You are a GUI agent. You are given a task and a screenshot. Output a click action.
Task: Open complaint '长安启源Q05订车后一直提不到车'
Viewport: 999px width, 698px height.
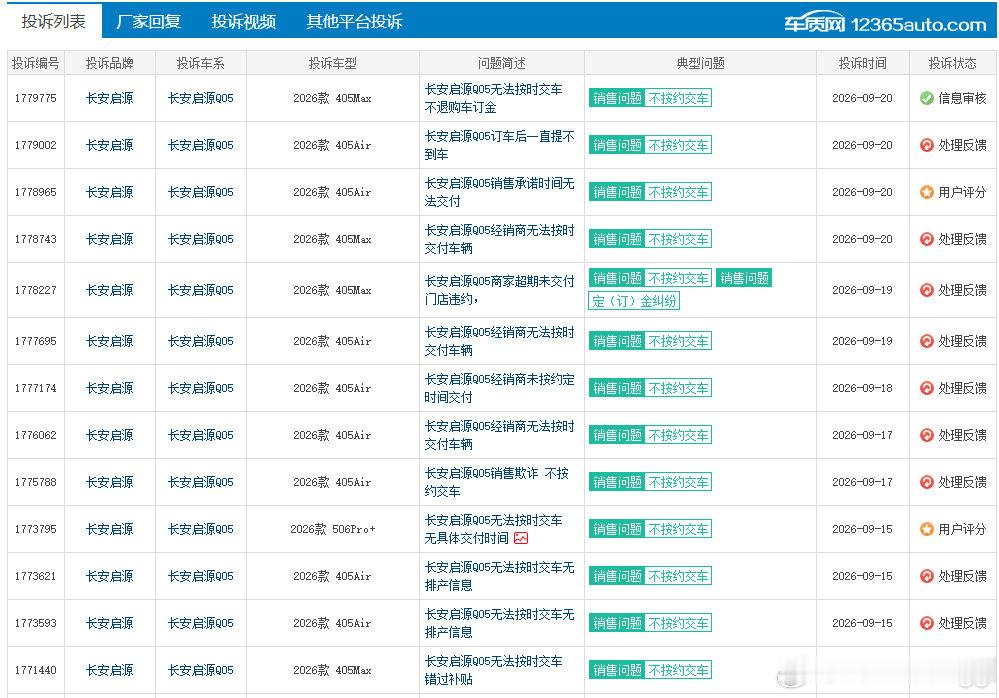click(500, 146)
